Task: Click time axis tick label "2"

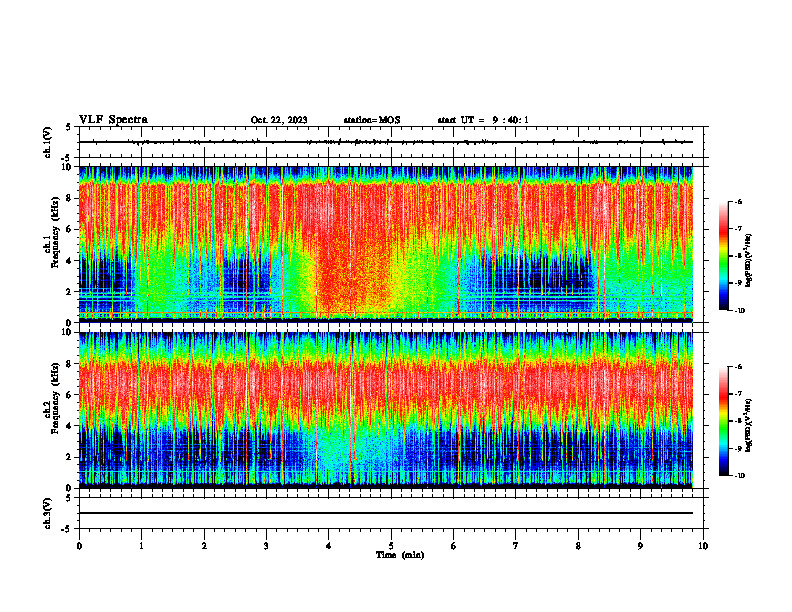Action: [204, 546]
